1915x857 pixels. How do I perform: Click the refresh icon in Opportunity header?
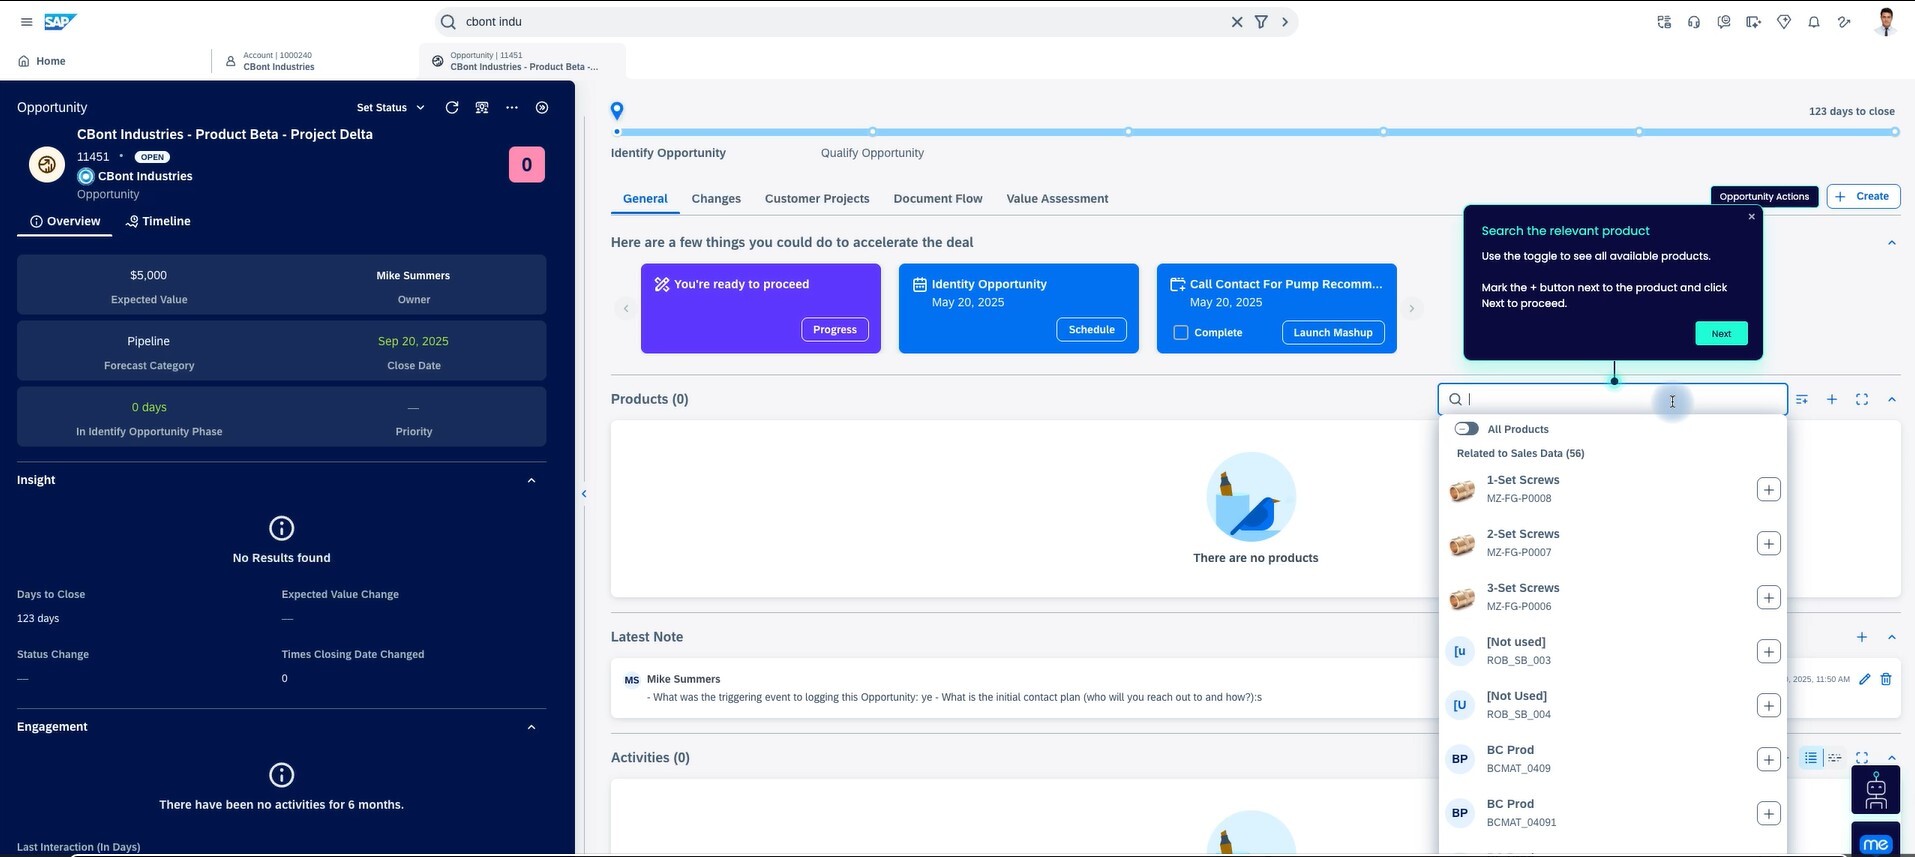pos(452,108)
